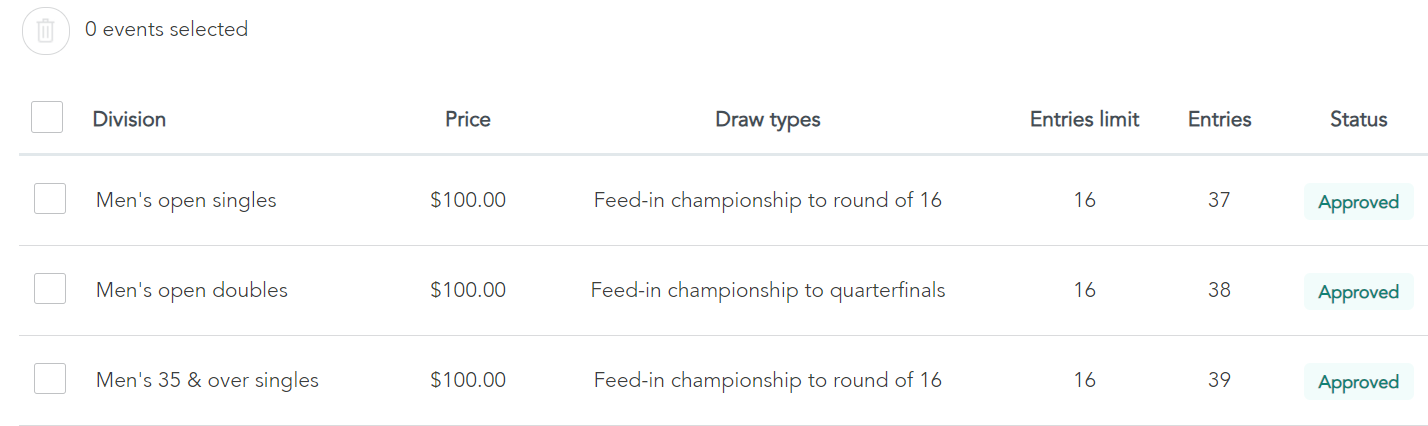Click the trash delete icon
The image size is (1428, 426).
tap(46, 31)
